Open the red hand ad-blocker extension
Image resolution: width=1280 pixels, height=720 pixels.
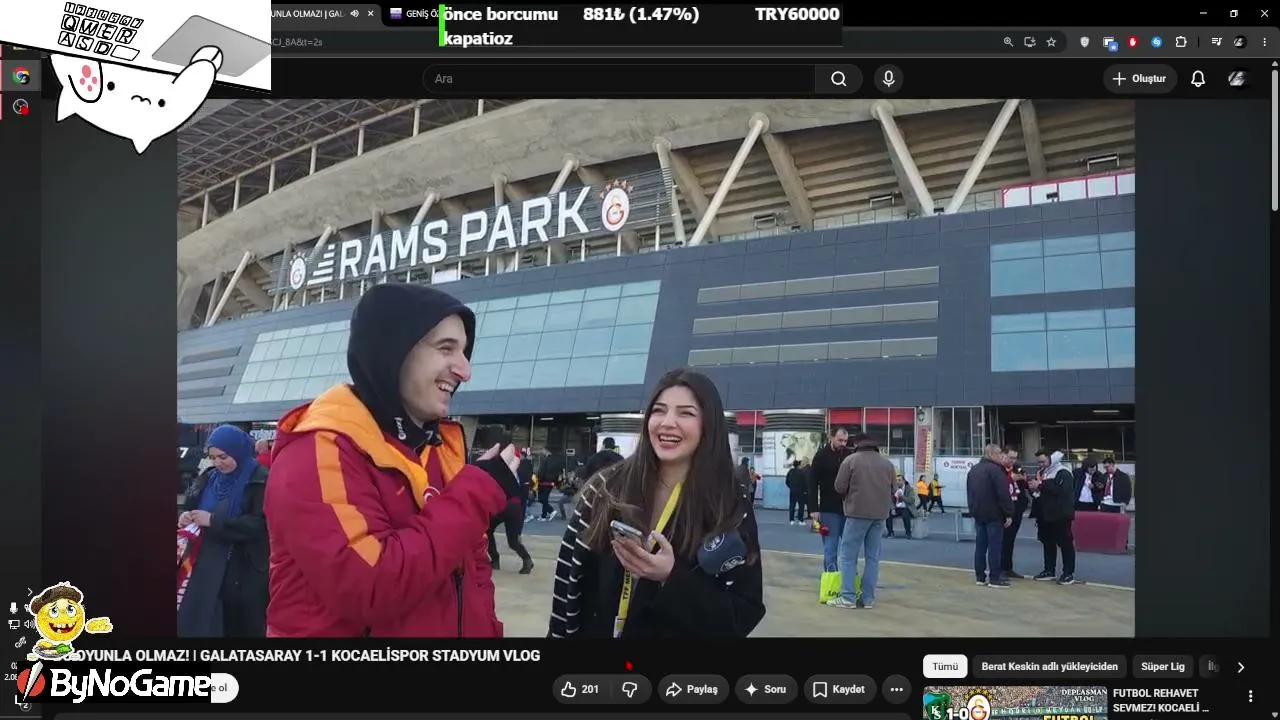point(1133,42)
